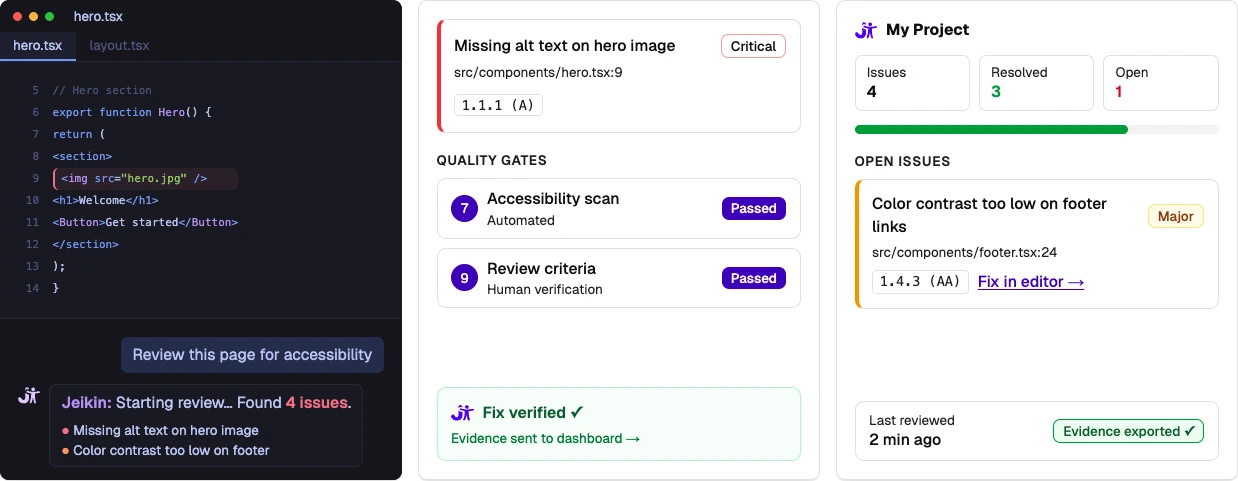Click the number 9 badge for Review criteria
The width and height of the screenshot is (1238, 481).
463,278
